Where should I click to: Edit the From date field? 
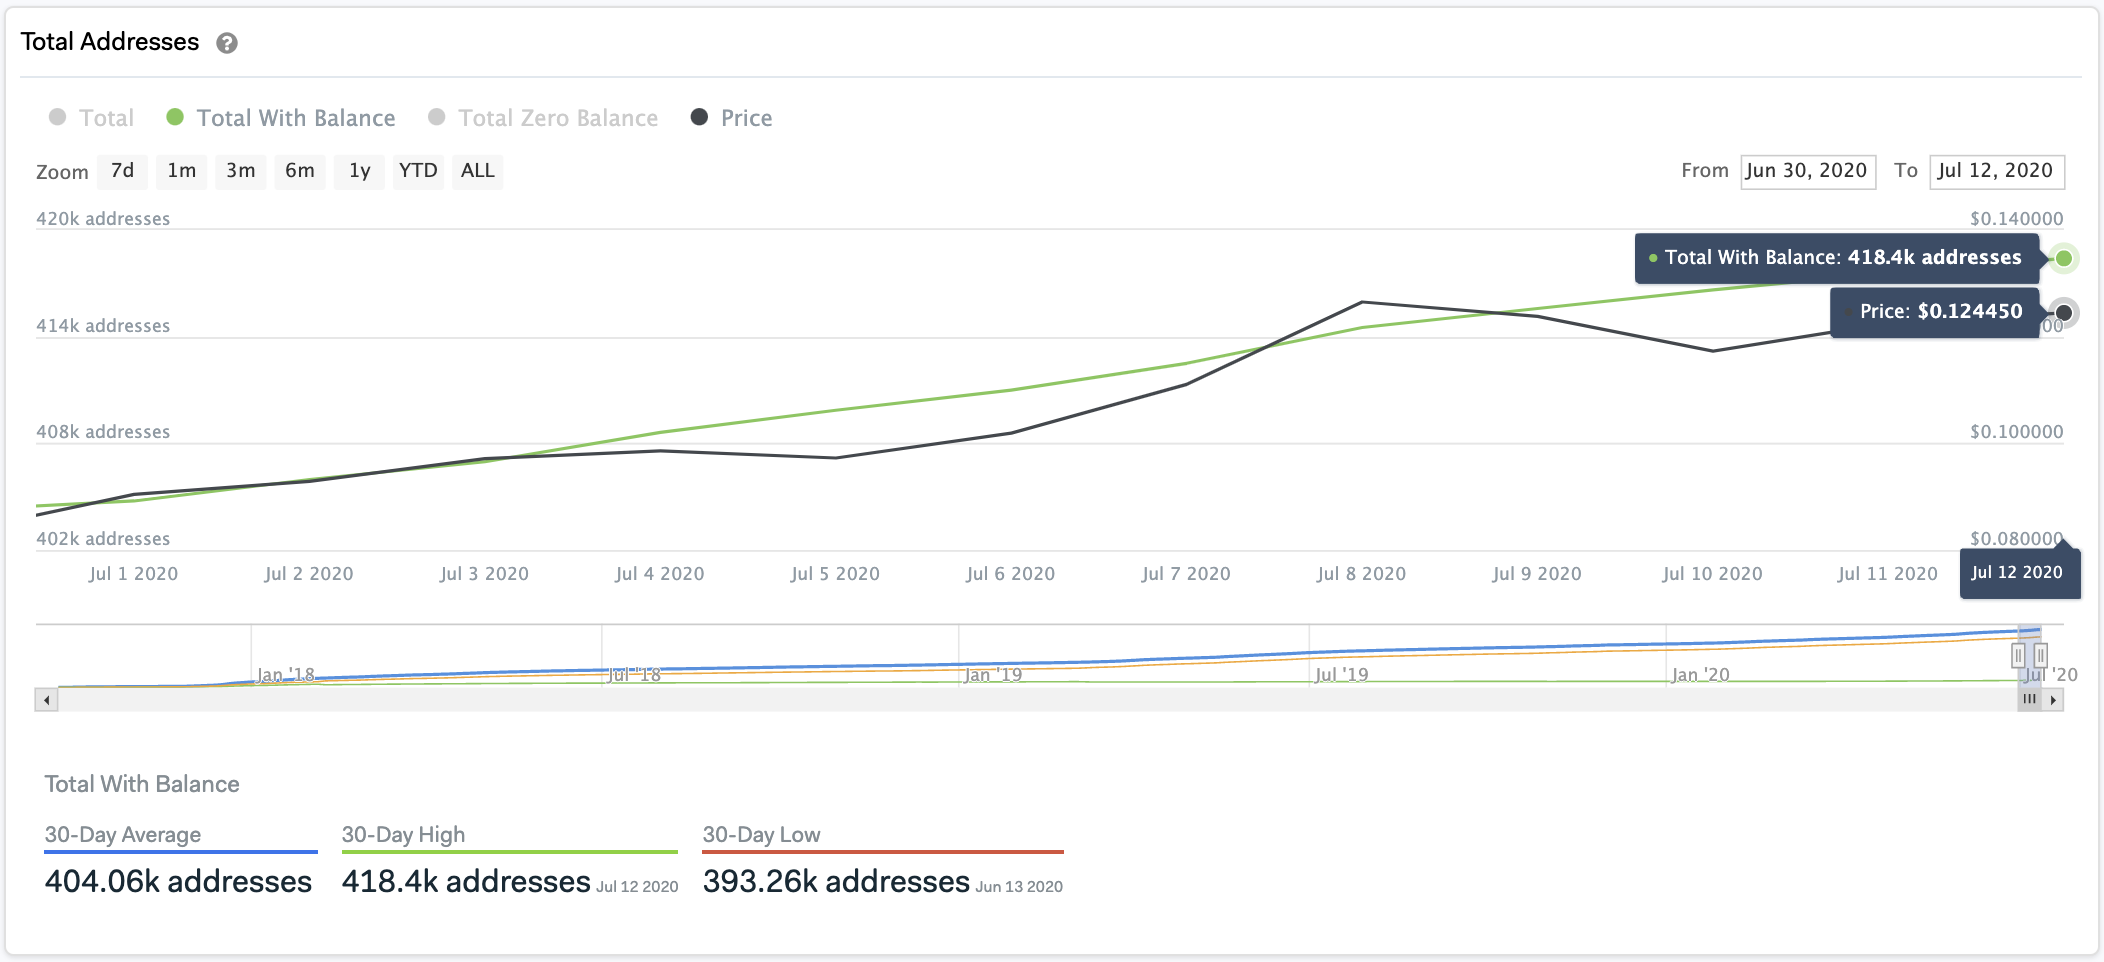[x=1808, y=171]
